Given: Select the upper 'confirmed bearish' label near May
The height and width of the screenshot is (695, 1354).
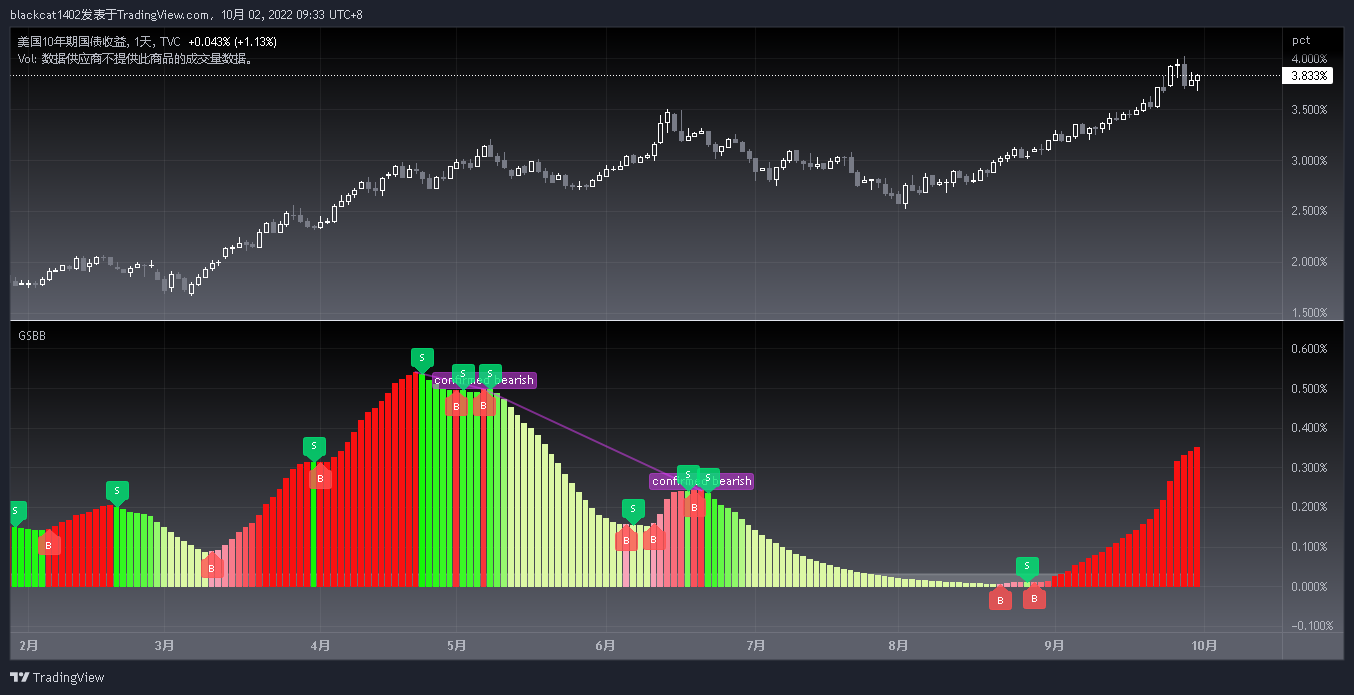Looking at the screenshot, I should pyautogui.click(x=485, y=380).
